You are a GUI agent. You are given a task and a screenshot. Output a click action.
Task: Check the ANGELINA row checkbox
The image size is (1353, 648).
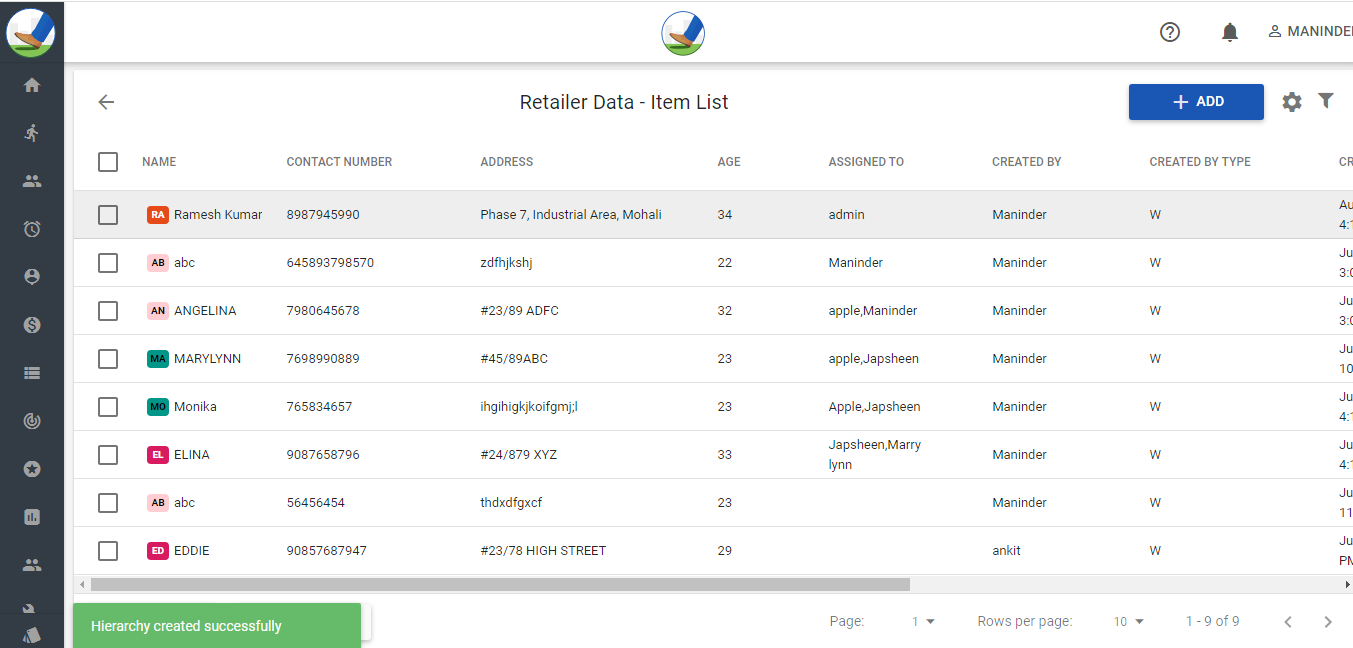click(x=108, y=311)
